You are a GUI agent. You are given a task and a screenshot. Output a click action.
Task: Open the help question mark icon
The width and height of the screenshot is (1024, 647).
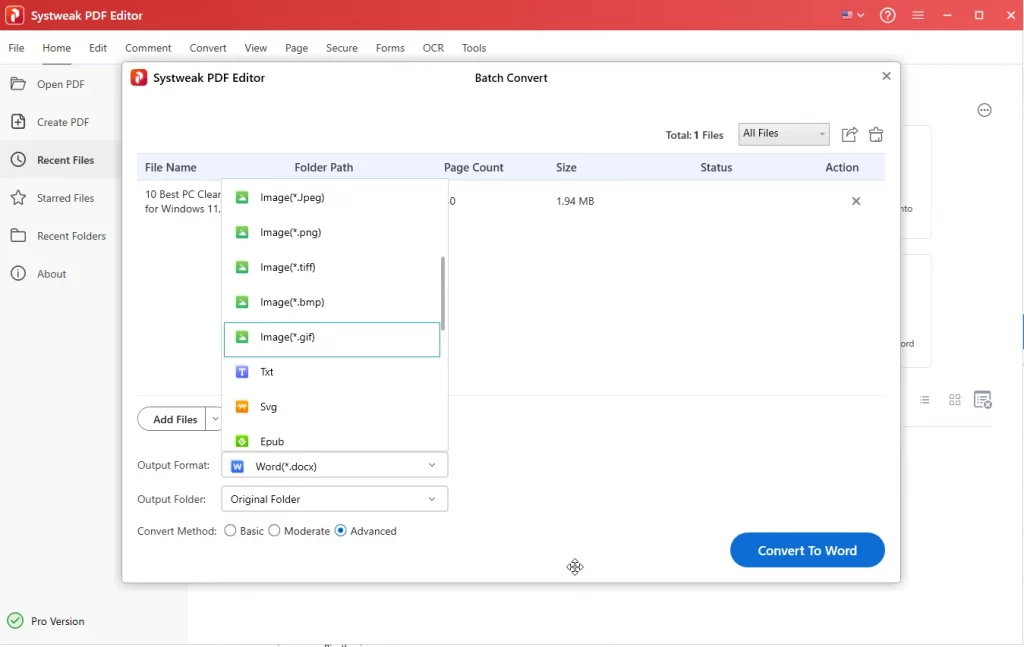888,15
